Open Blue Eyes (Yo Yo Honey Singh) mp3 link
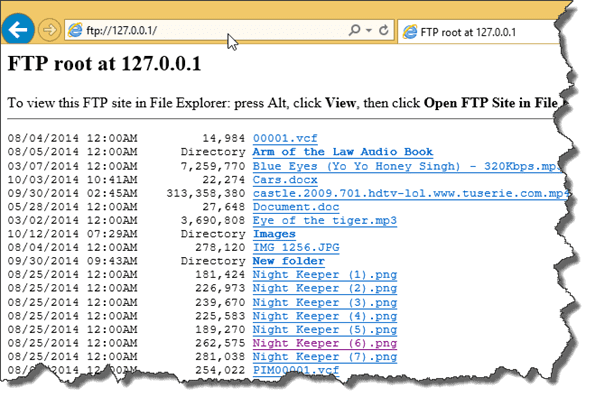The width and height of the screenshot is (595, 406). 407,166
